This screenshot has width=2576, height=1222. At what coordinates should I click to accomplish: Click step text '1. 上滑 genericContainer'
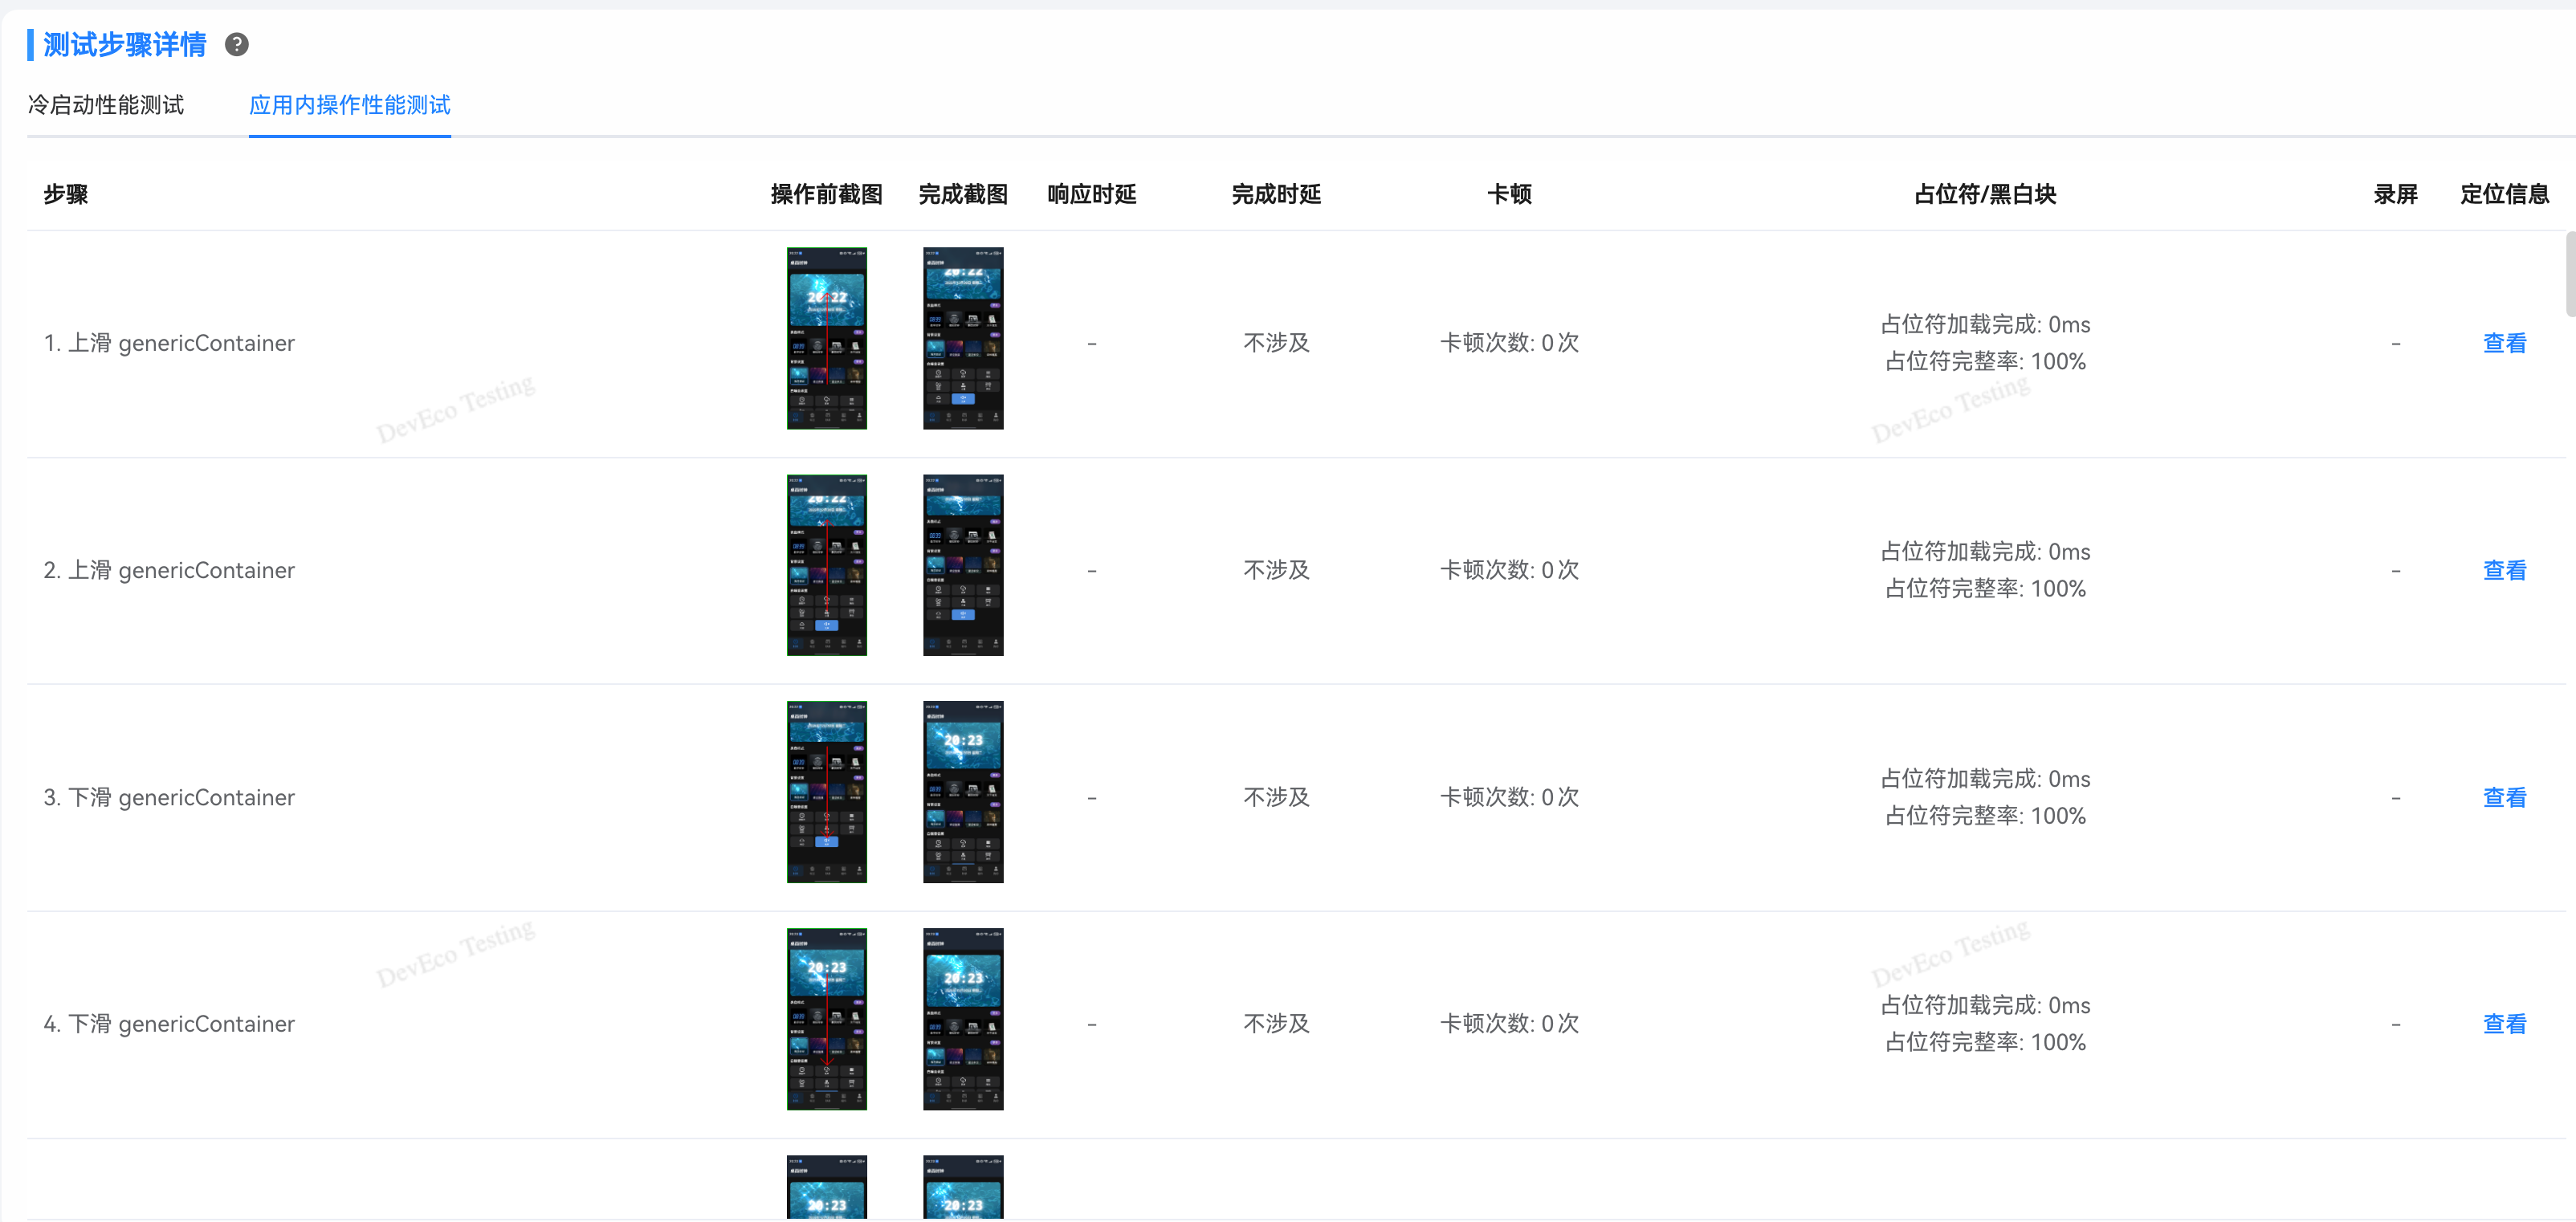tap(169, 343)
